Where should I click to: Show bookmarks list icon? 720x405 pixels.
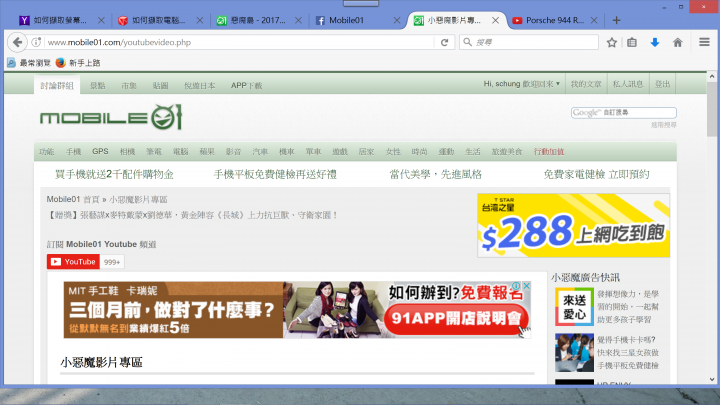[632, 42]
